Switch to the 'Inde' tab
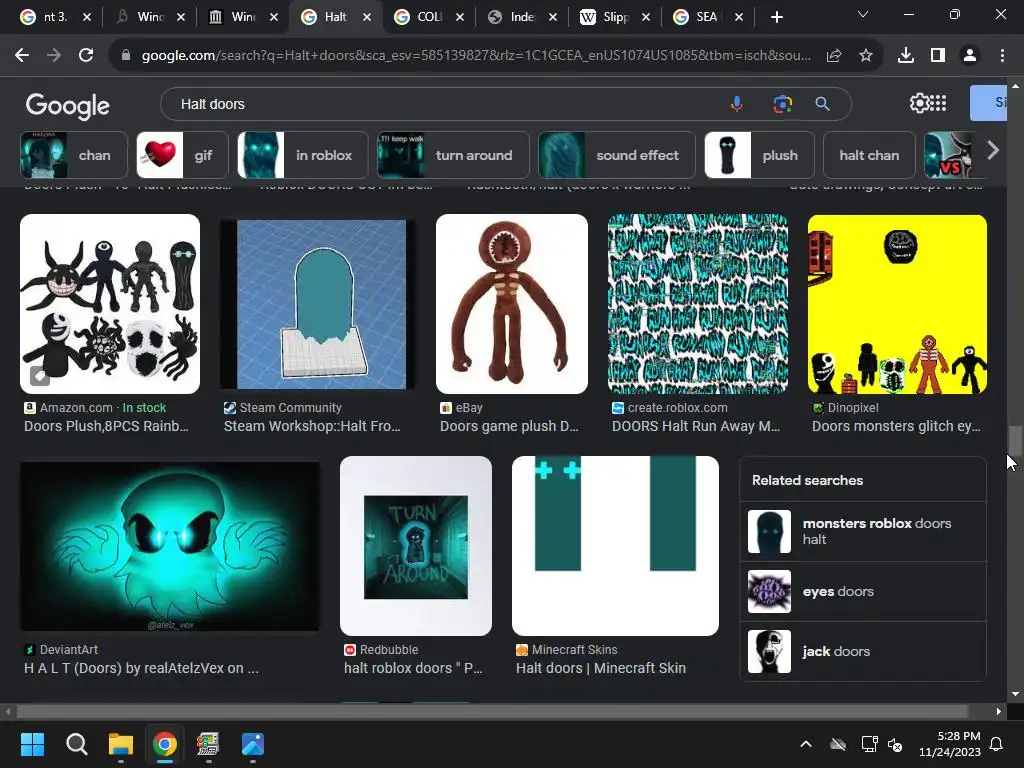 click(x=522, y=17)
